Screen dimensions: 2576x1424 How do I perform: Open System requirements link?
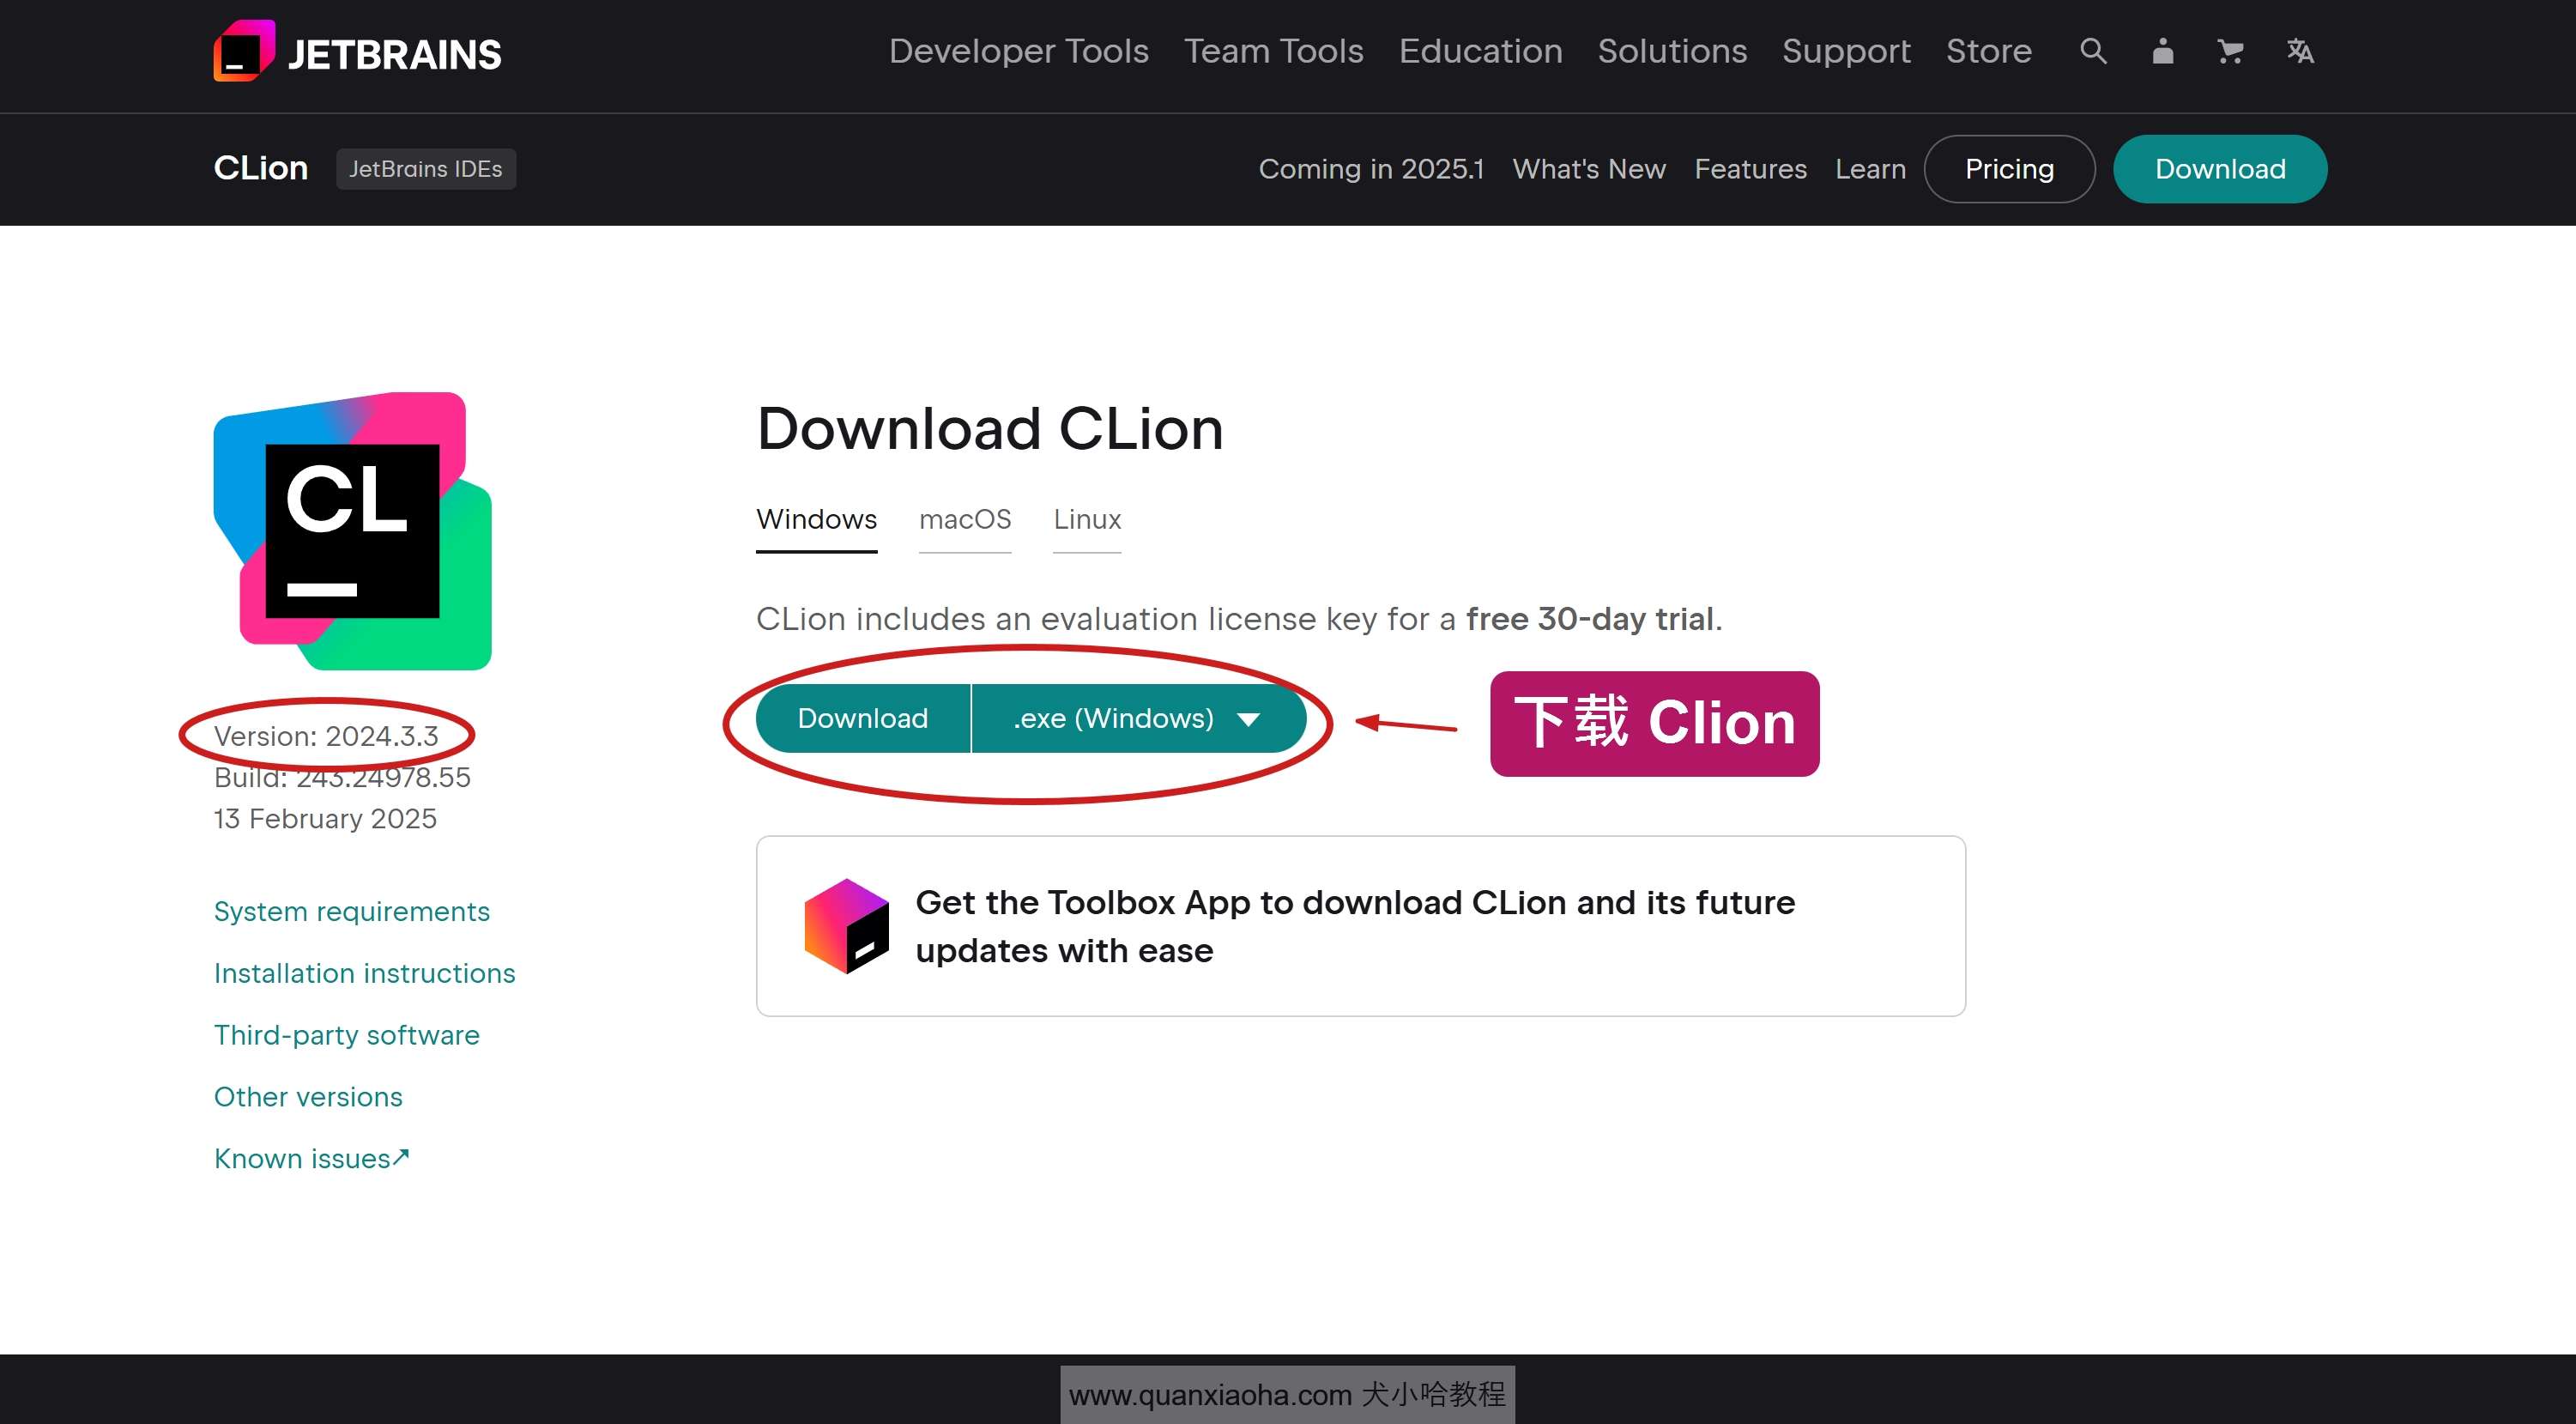pos(350,910)
